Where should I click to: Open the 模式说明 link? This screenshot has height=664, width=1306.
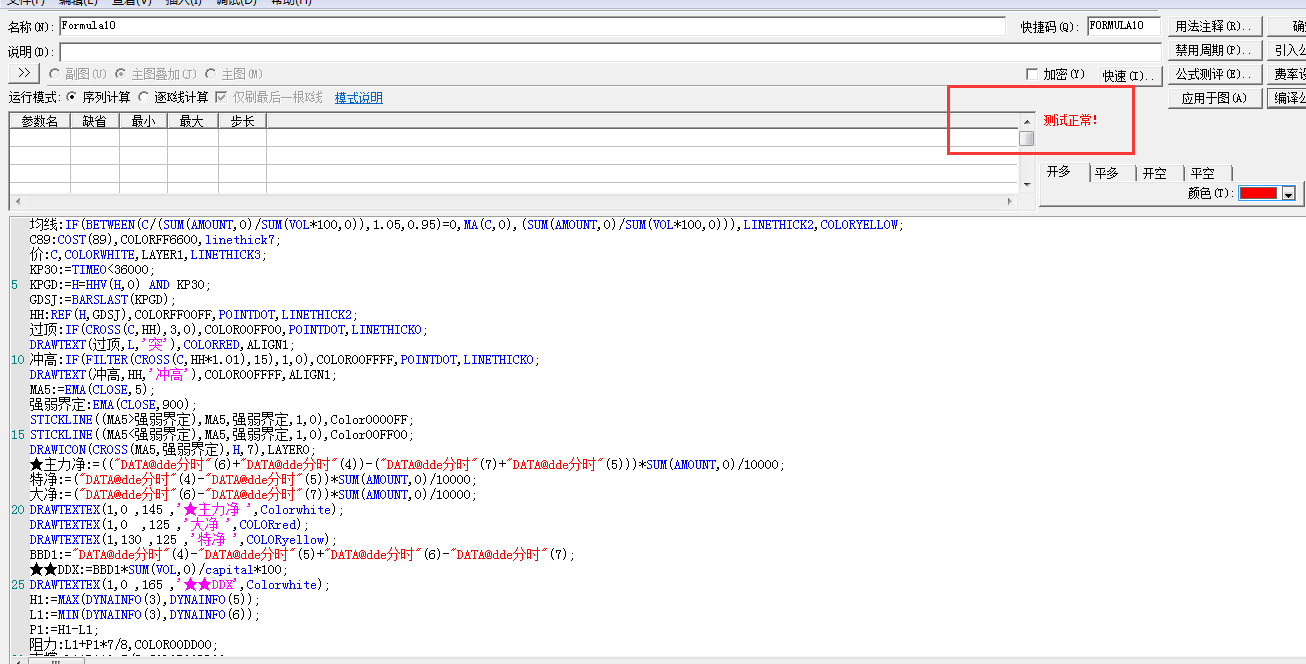pos(358,98)
